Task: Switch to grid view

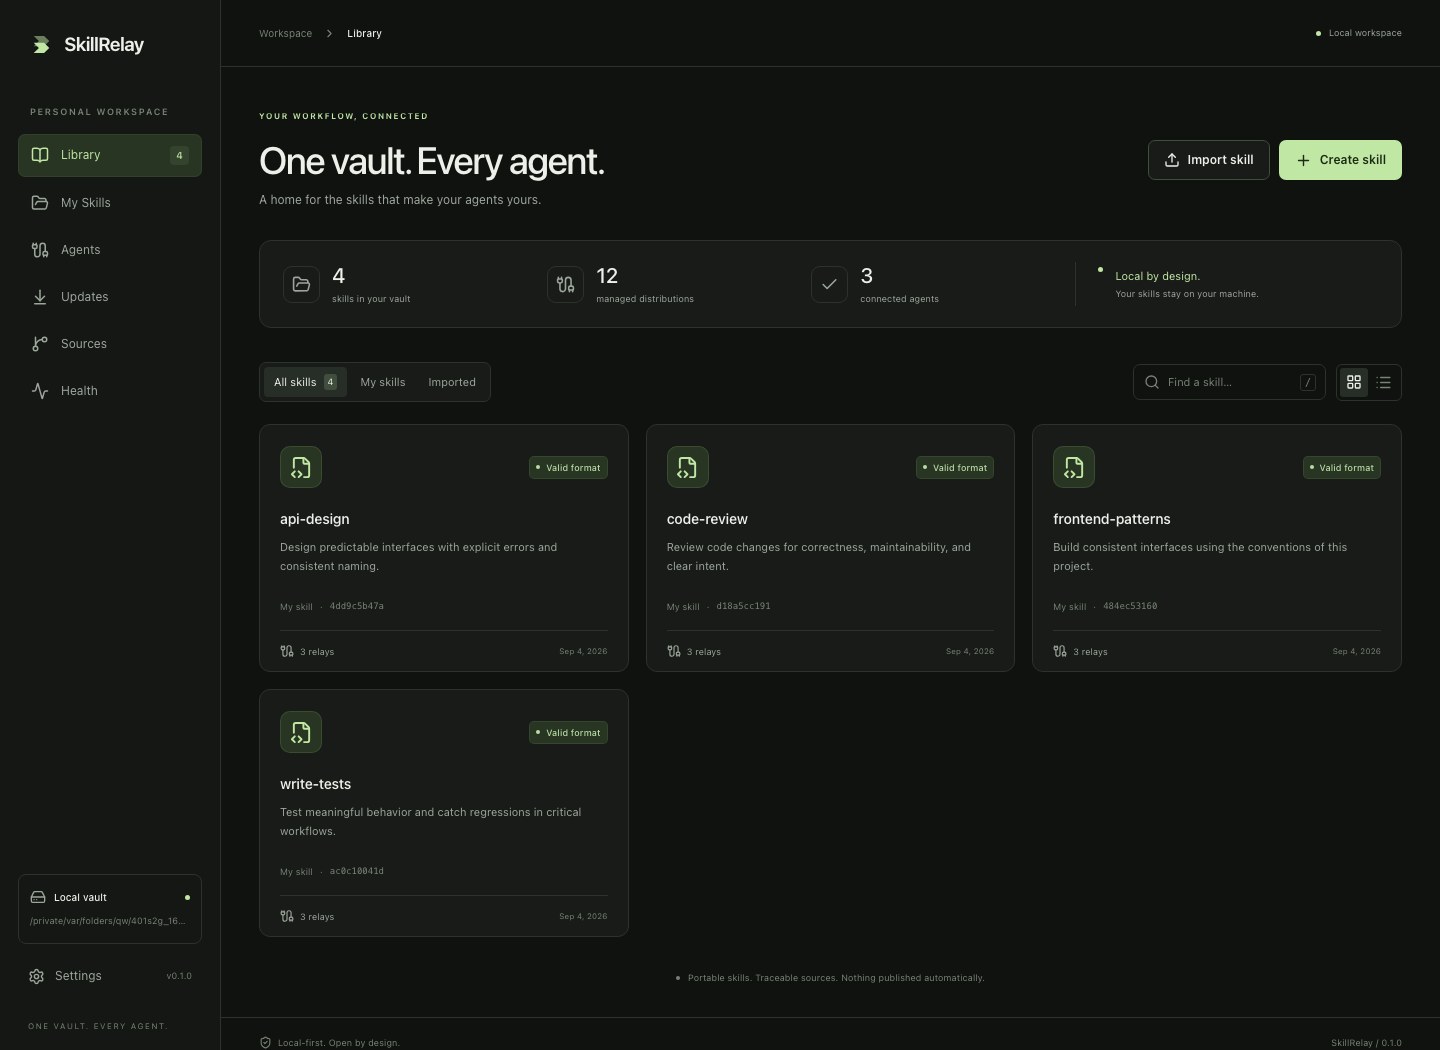Action: pyautogui.click(x=1354, y=382)
